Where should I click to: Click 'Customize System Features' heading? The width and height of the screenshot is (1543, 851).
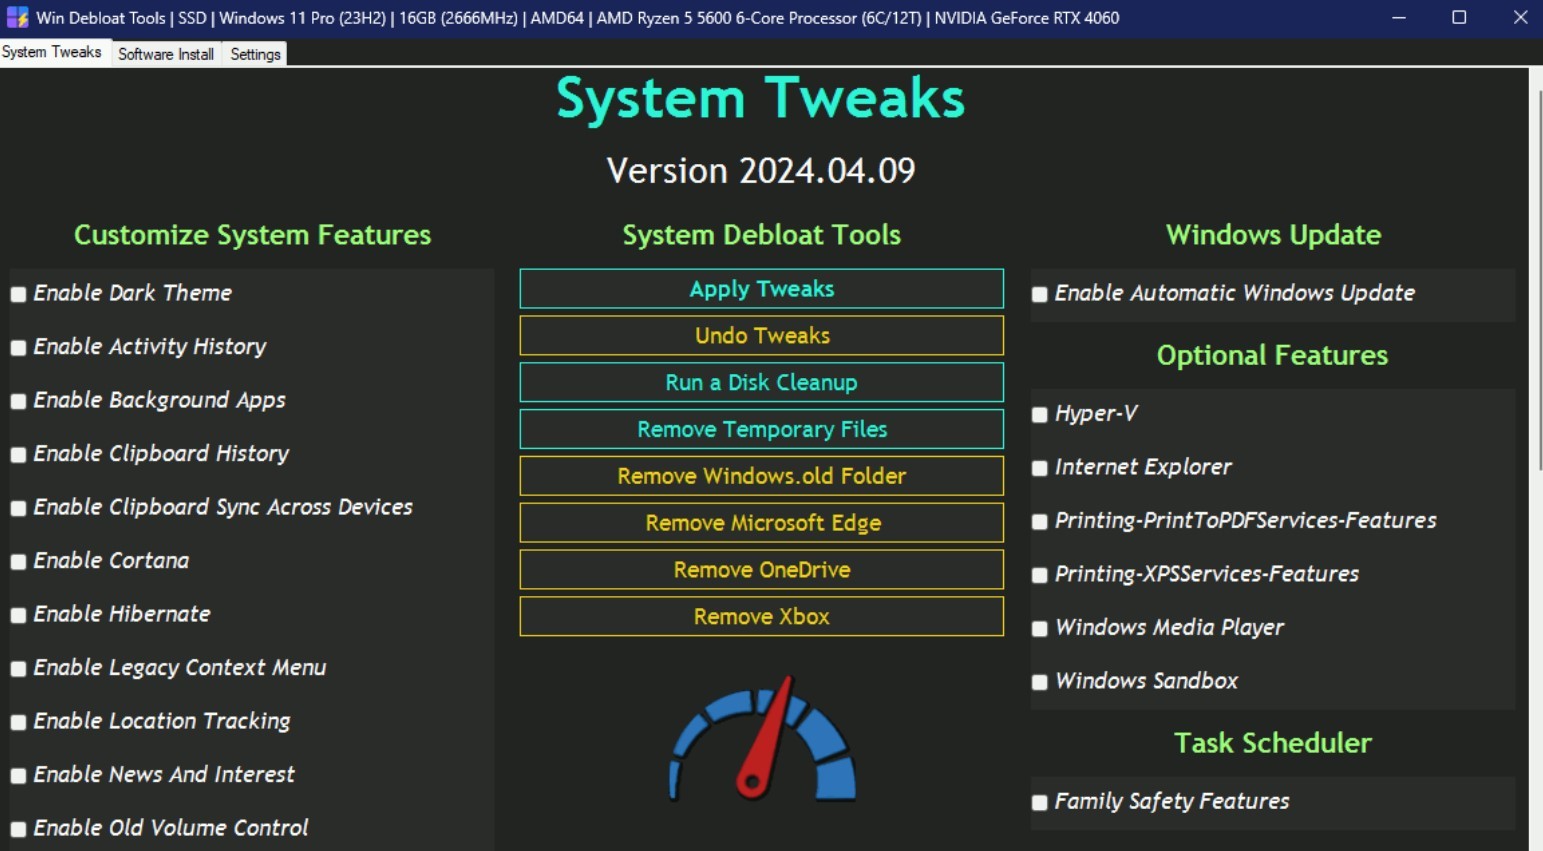(x=252, y=235)
